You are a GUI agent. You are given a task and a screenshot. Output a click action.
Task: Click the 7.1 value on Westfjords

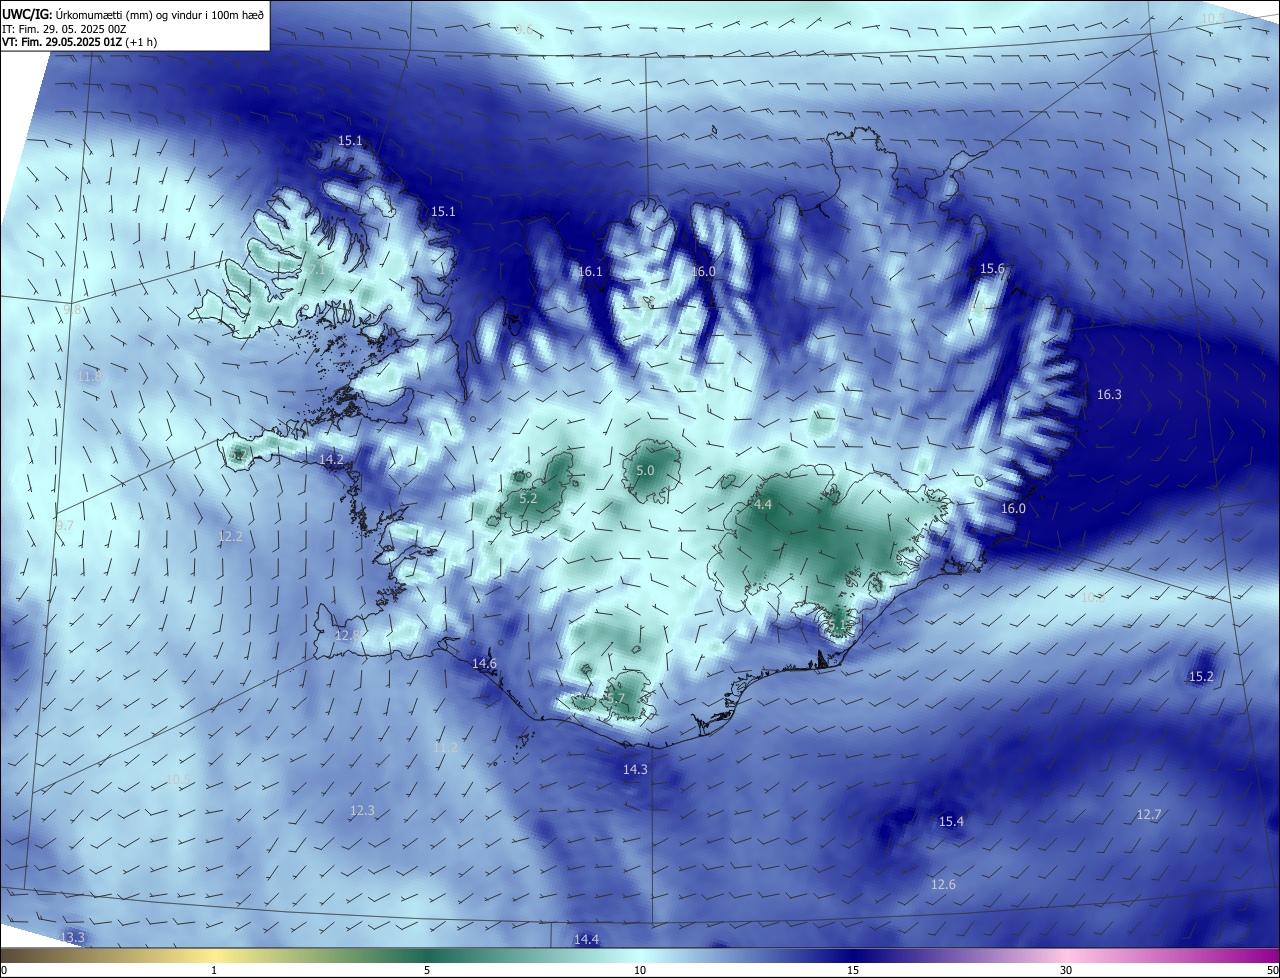click(x=317, y=270)
